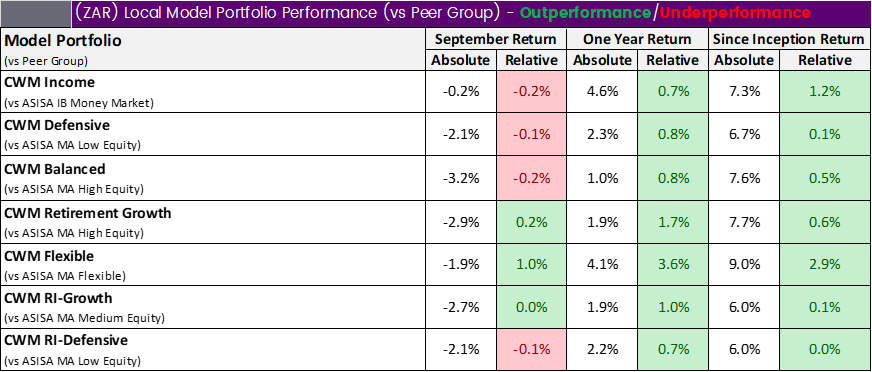872x372 pixels.
Task: Click the 9.0% since inception absolute value
Action: click(x=744, y=265)
